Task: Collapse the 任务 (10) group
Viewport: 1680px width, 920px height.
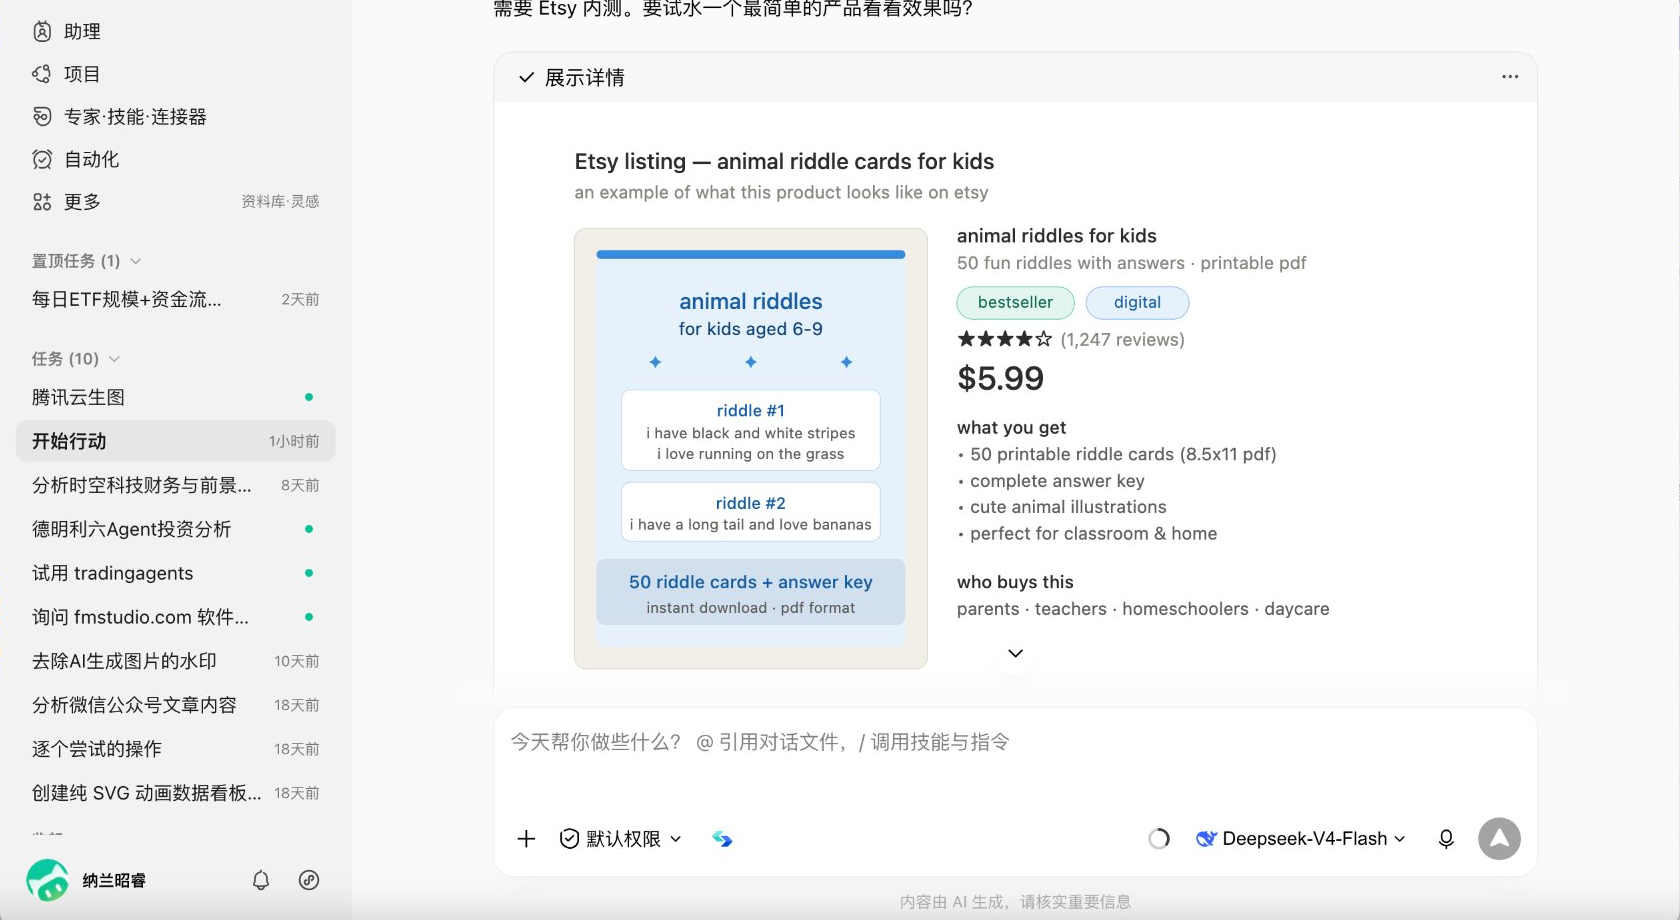Action: tap(75, 359)
